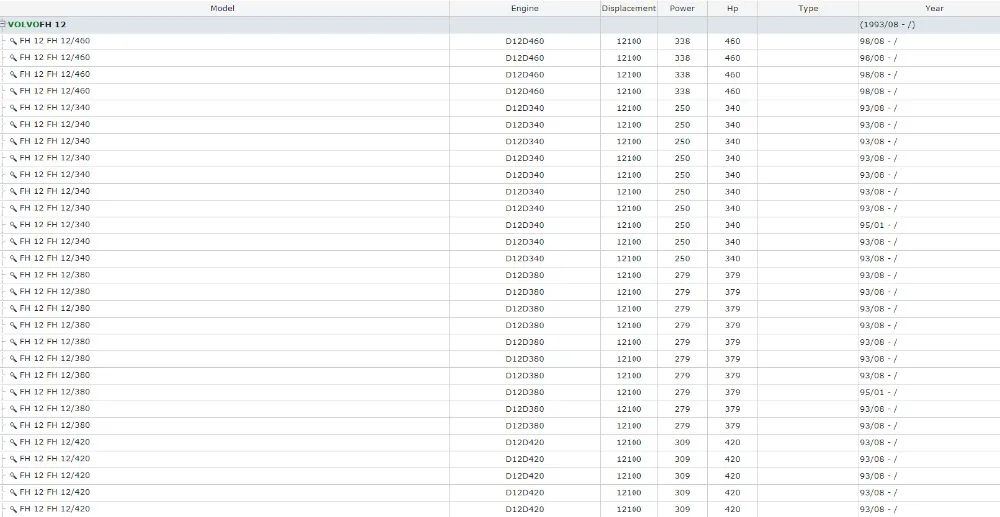Click the Type column header
This screenshot has width=1000, height=517.
[x=808, y=8]
